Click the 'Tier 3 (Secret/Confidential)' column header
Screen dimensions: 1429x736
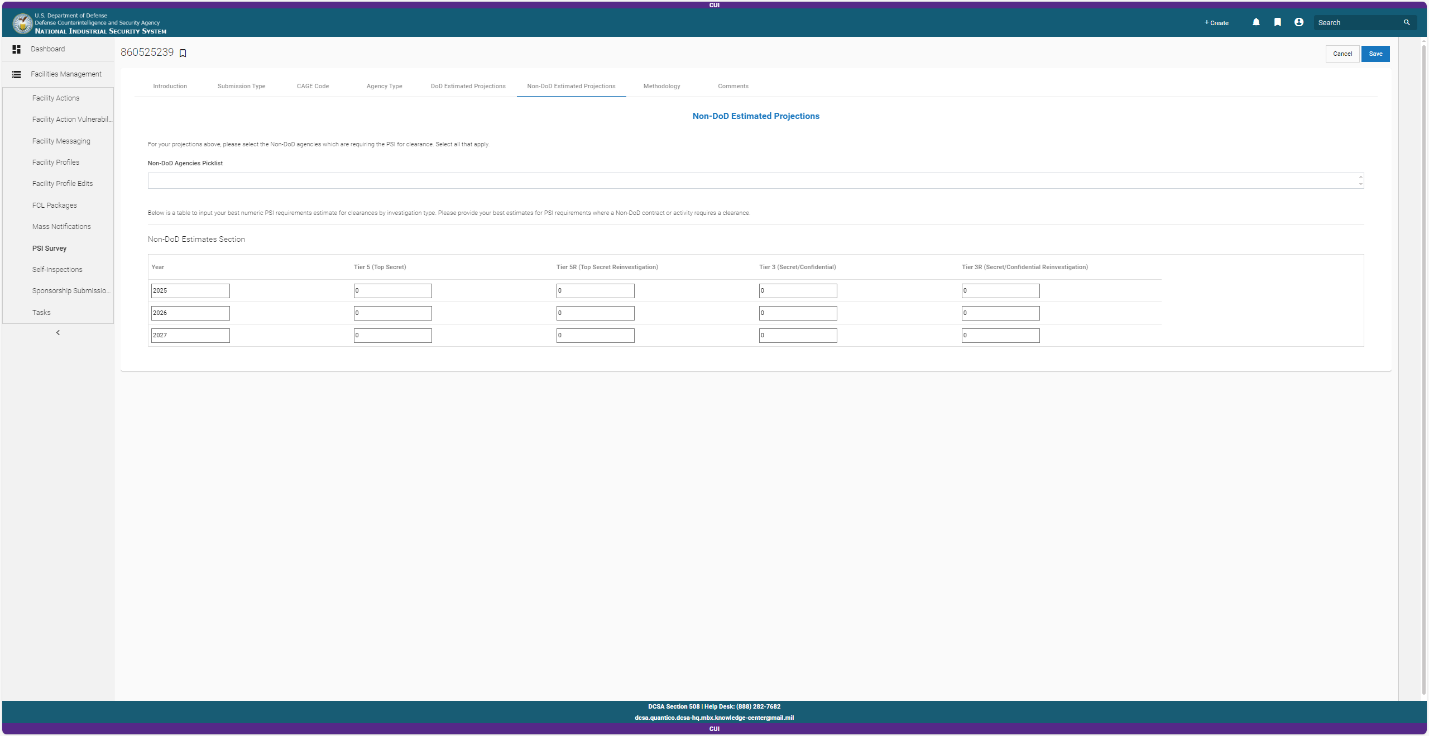click(798, 267)
